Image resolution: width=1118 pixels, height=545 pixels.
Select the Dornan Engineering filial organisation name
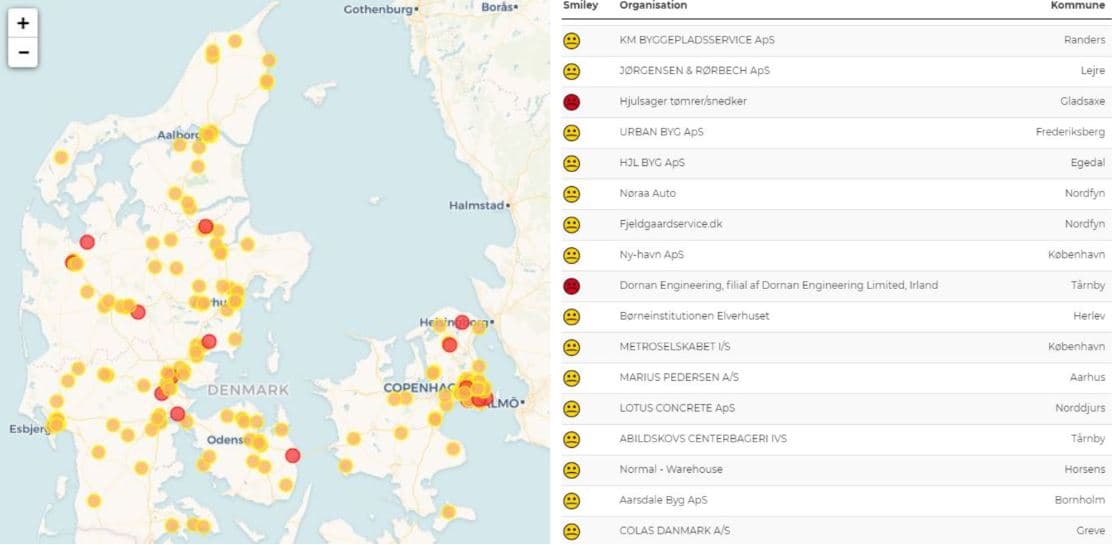click(779, 285)
